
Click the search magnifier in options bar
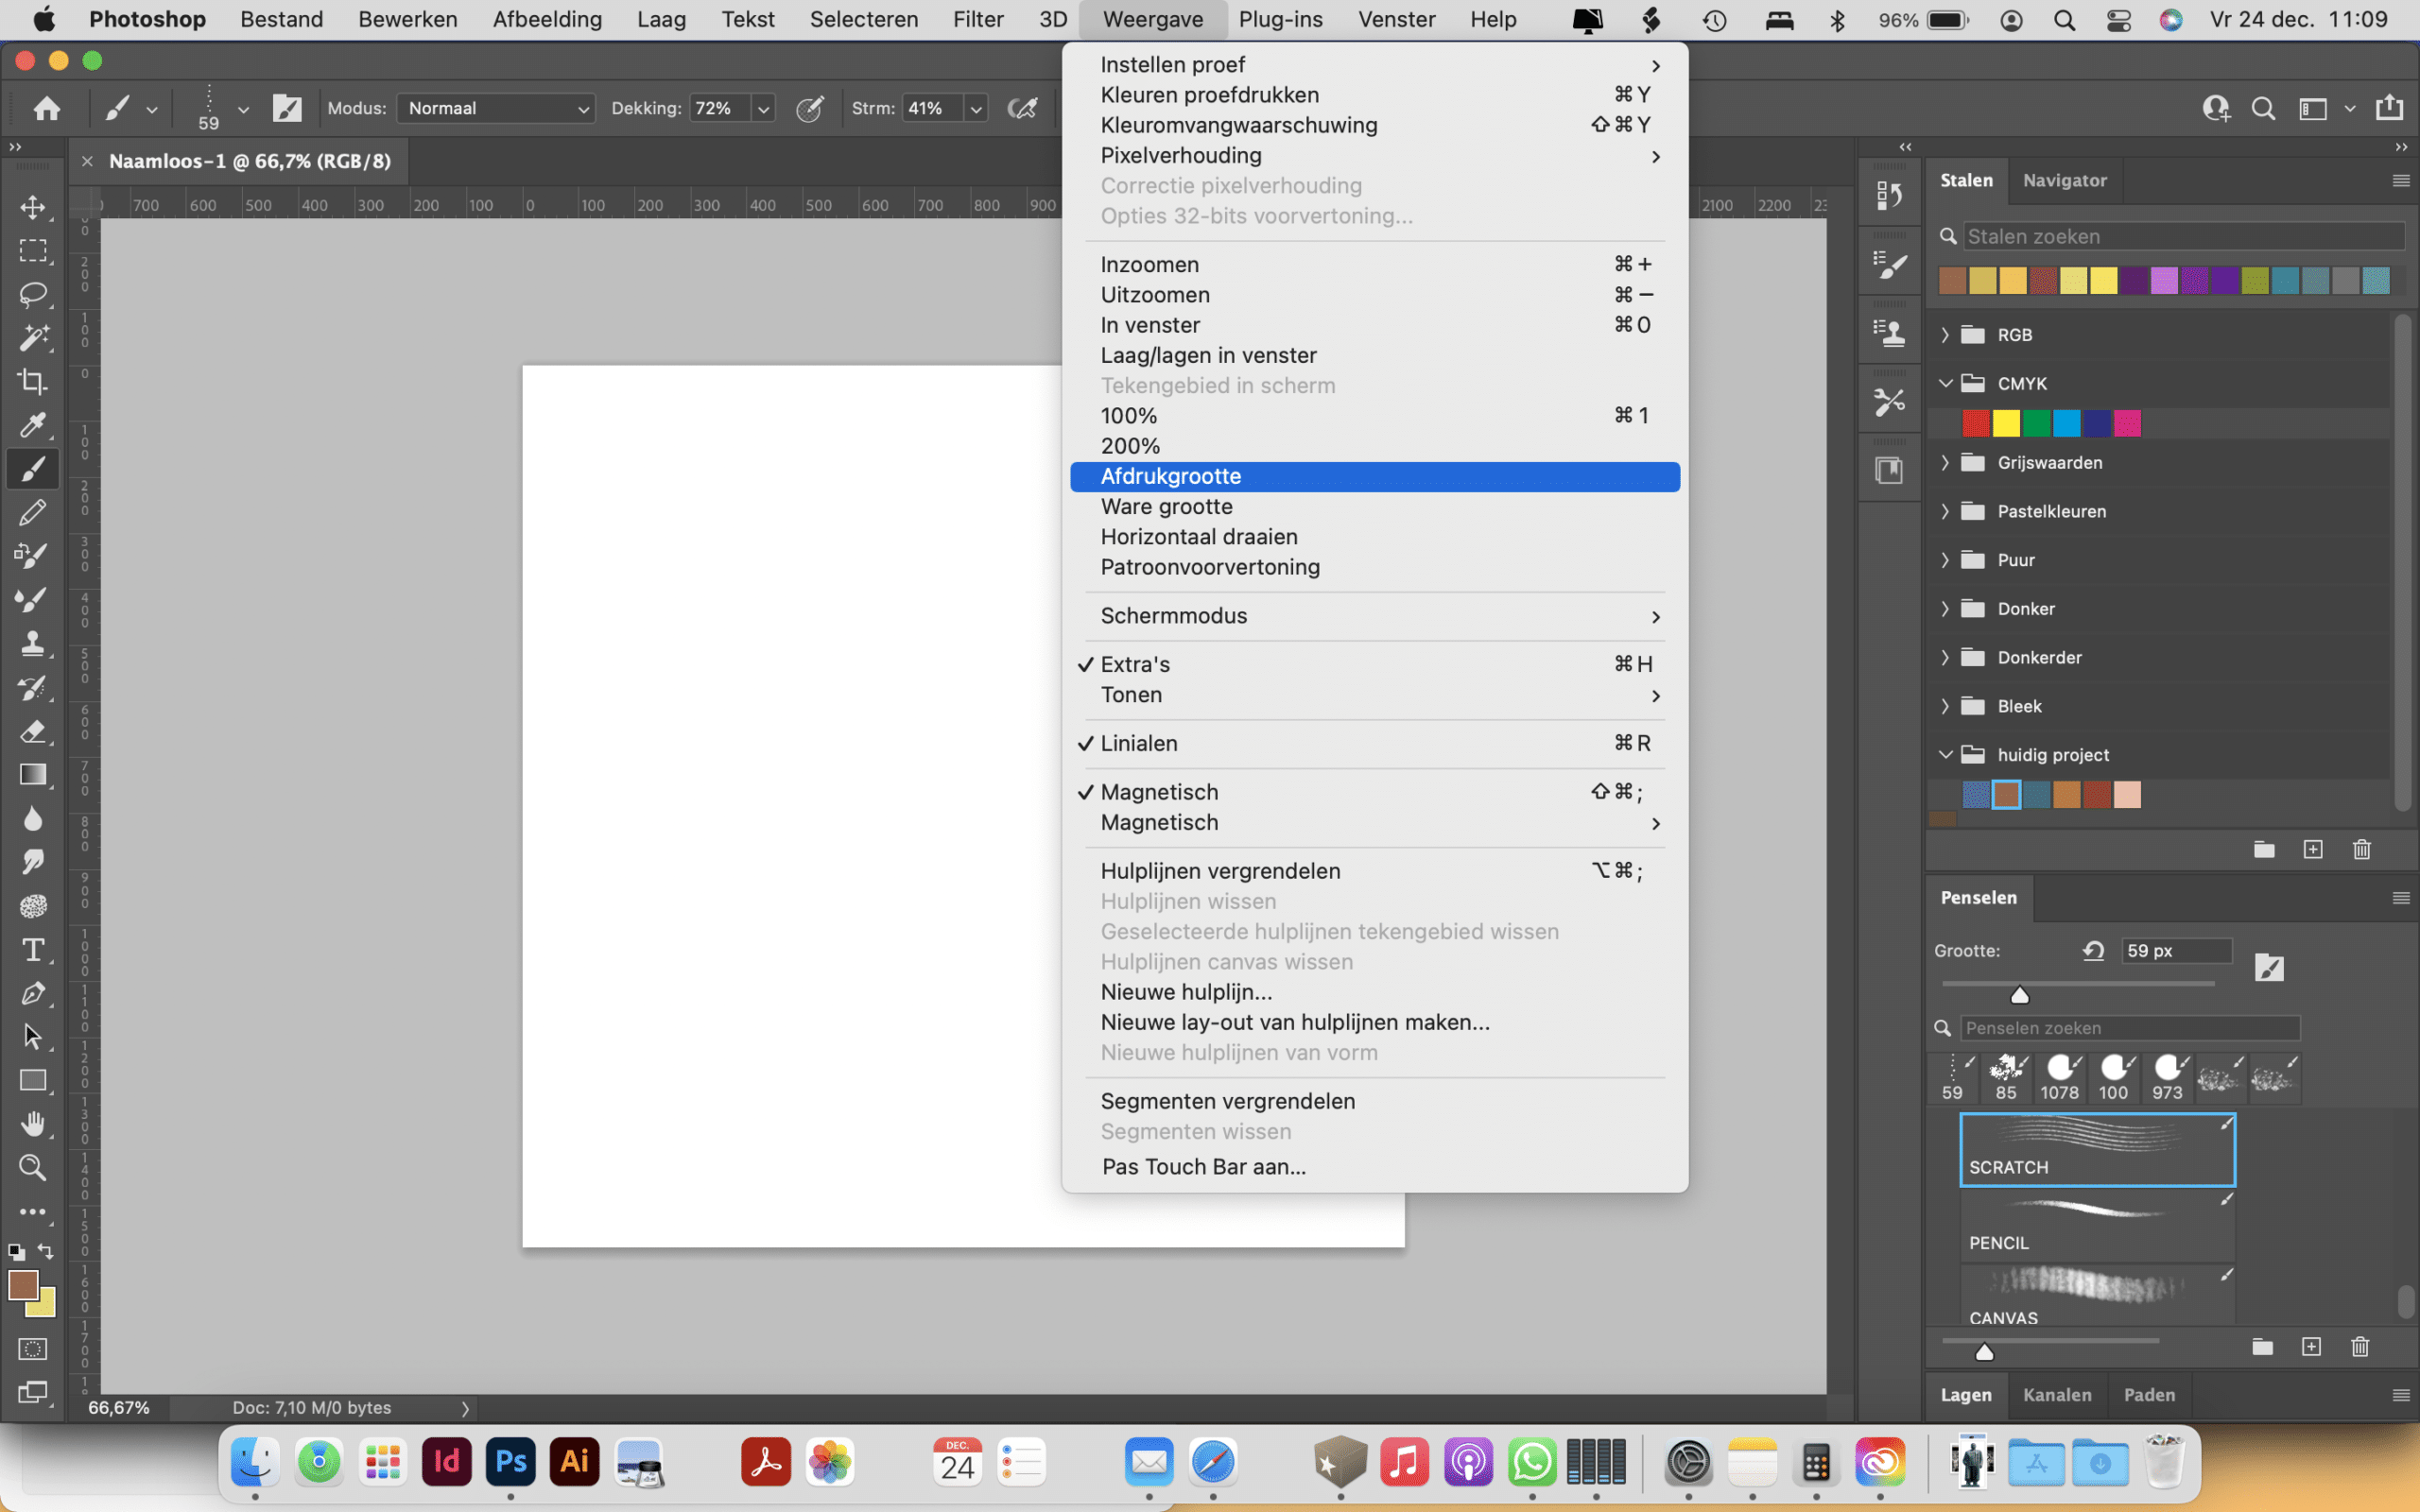(2263, 108)
